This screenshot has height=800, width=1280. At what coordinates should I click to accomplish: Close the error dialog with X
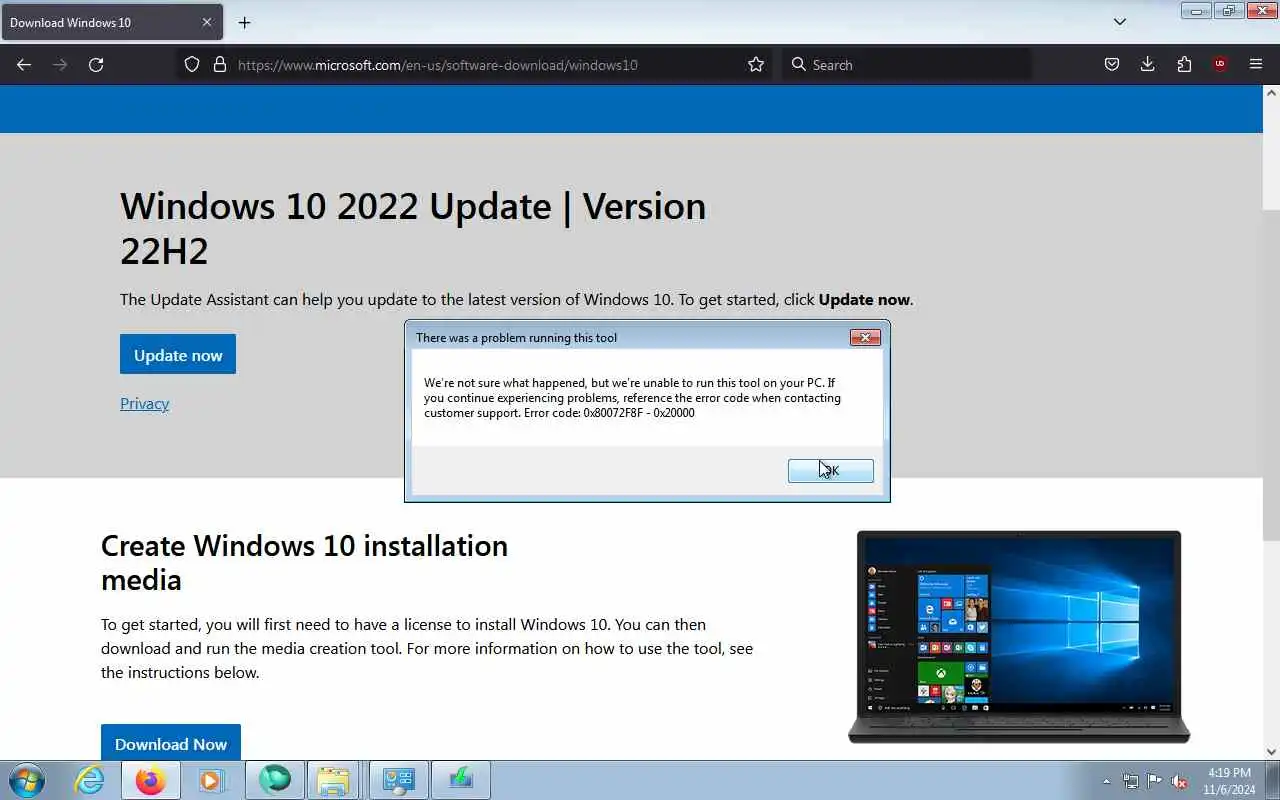point(865,337)
